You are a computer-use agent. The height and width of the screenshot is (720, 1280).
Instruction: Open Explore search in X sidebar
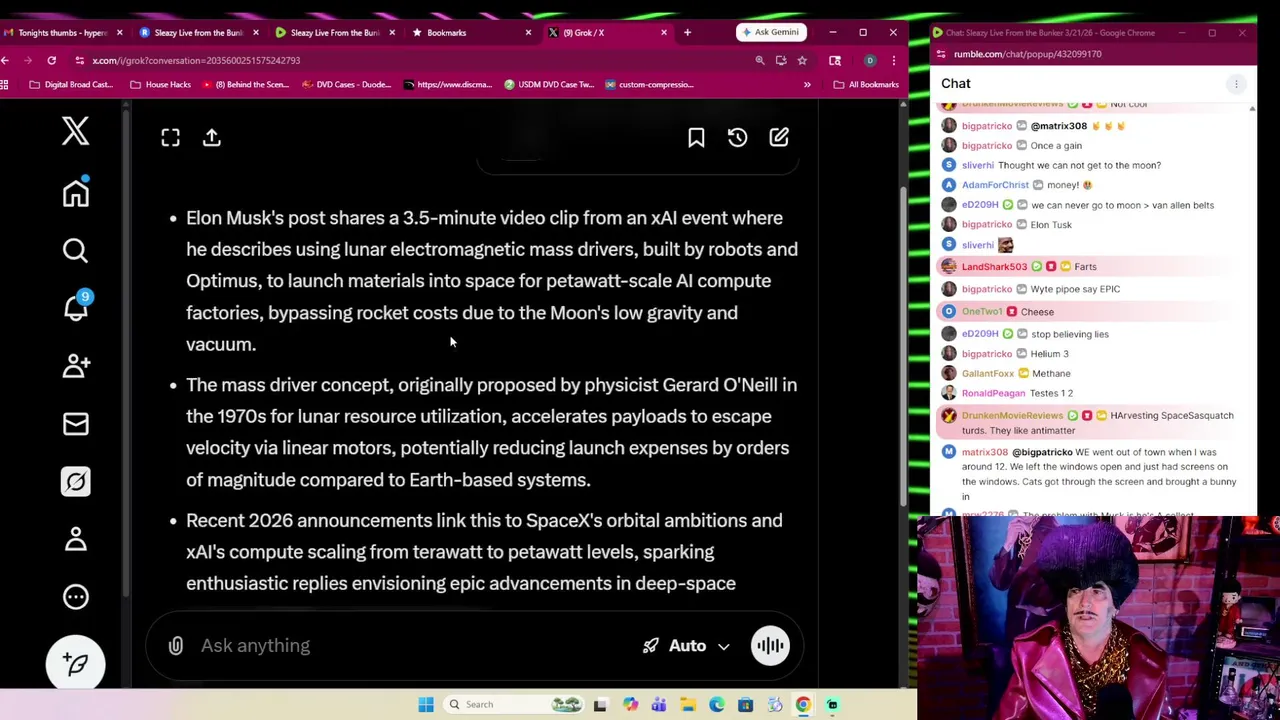point(75,250)
